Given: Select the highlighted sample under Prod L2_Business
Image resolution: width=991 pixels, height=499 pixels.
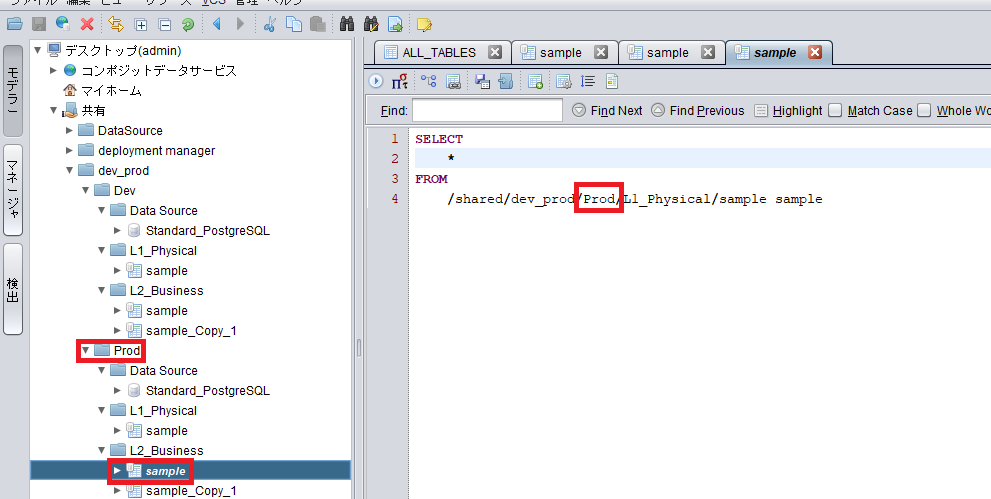Looking at the screenshot, I should coord(166,471).
